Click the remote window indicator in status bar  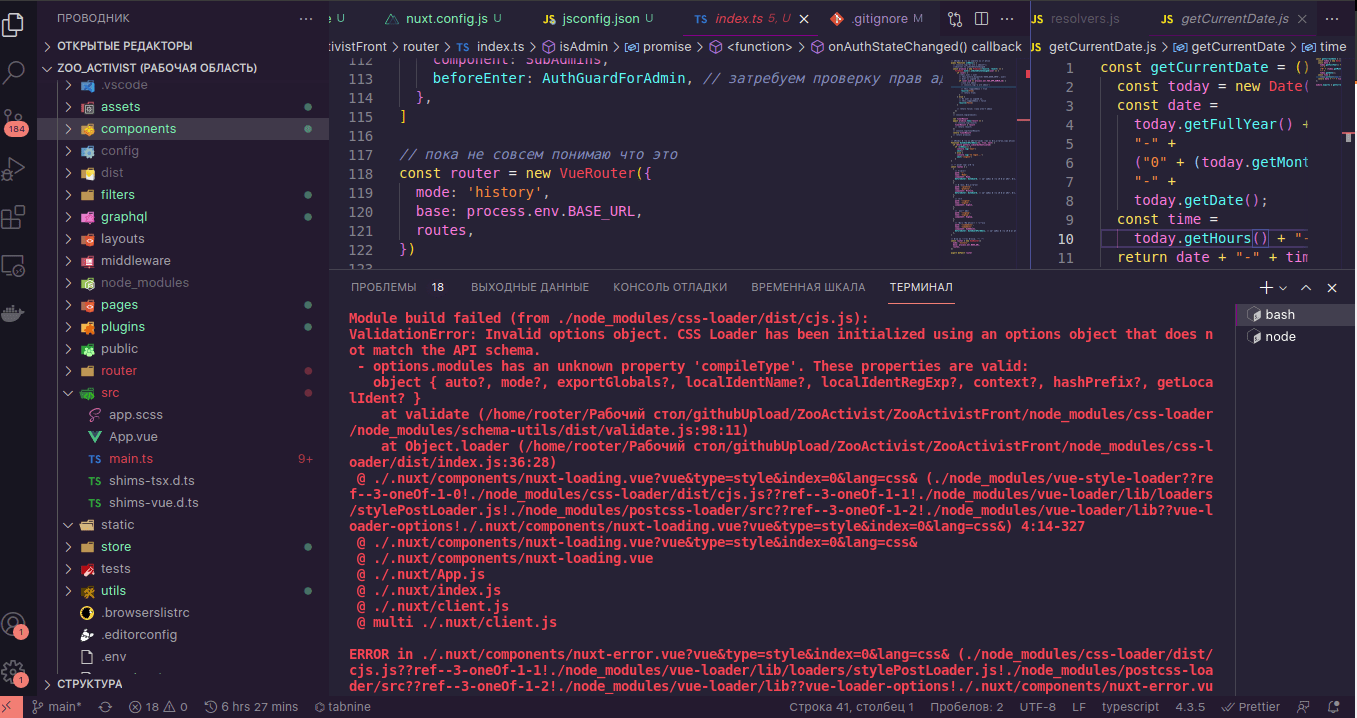(9, 707)
